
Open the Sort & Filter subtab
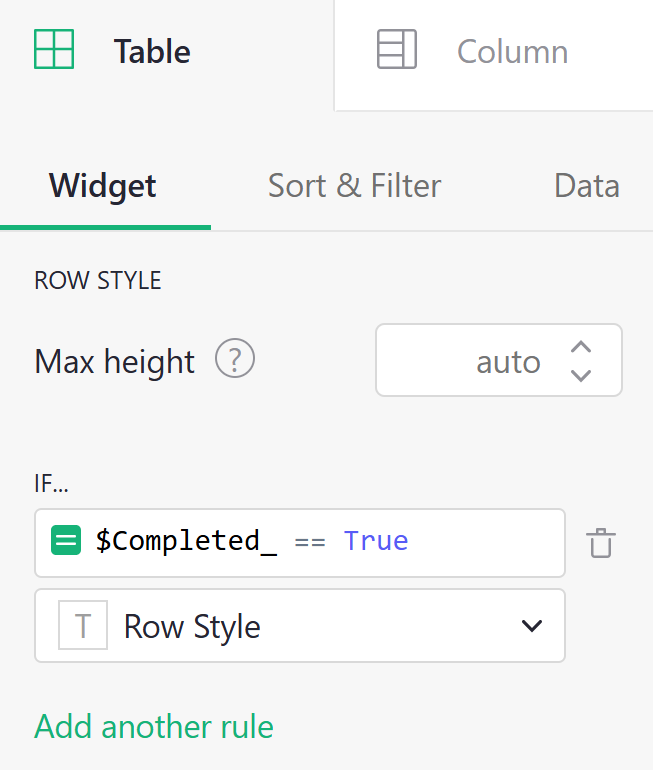354,186
